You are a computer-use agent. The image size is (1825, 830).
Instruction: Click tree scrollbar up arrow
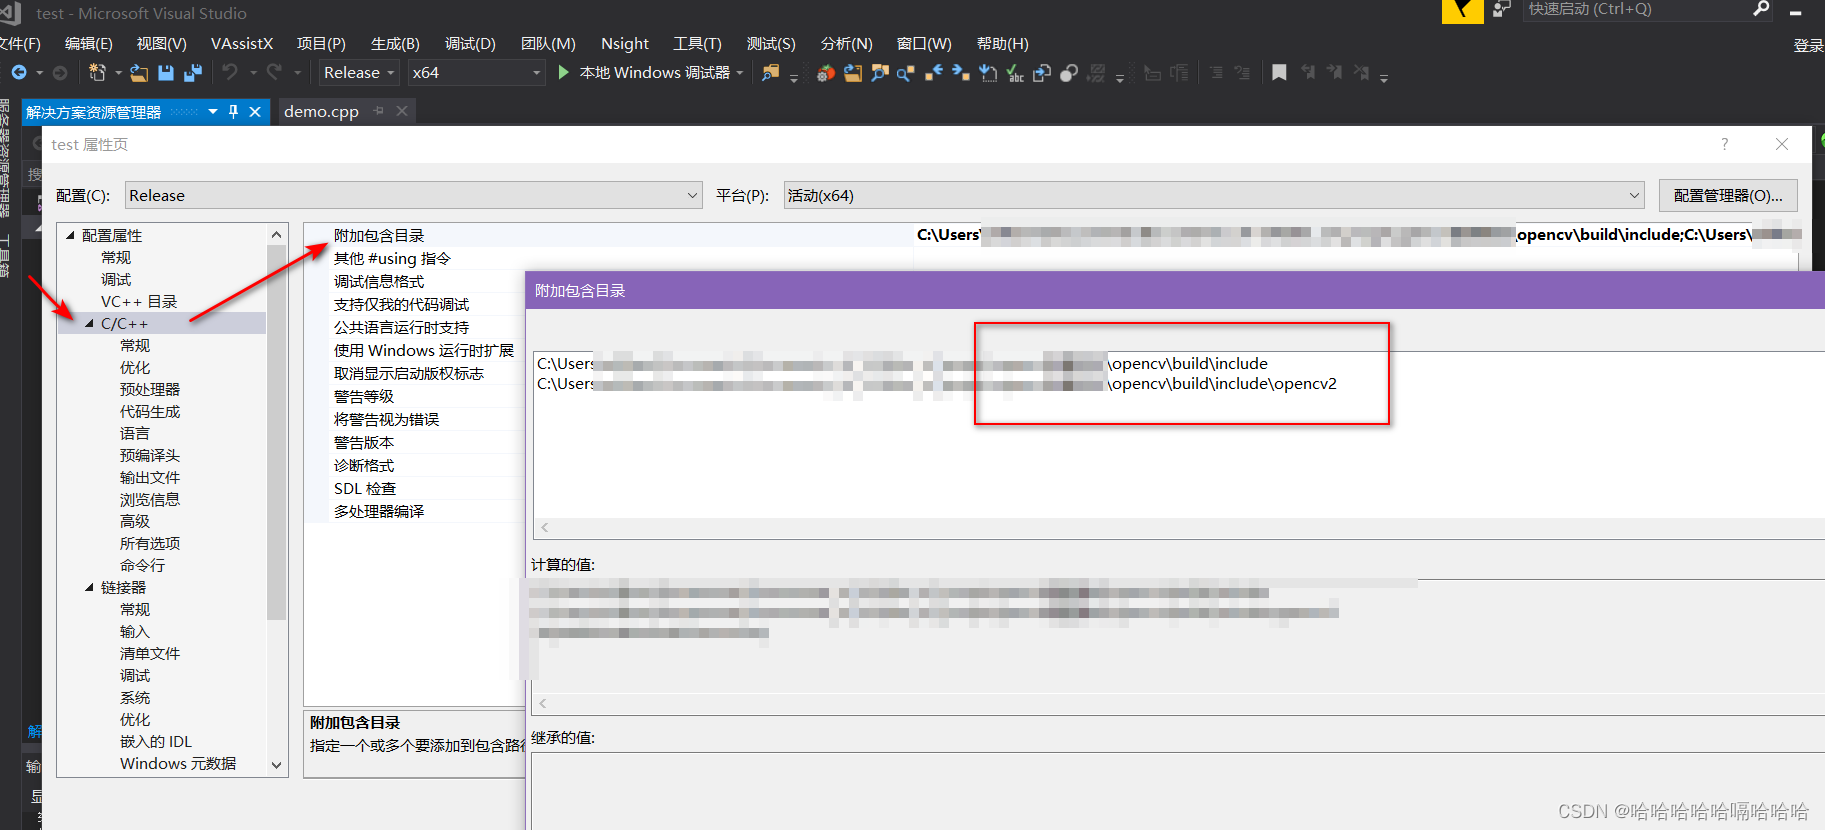coord(277,234)
